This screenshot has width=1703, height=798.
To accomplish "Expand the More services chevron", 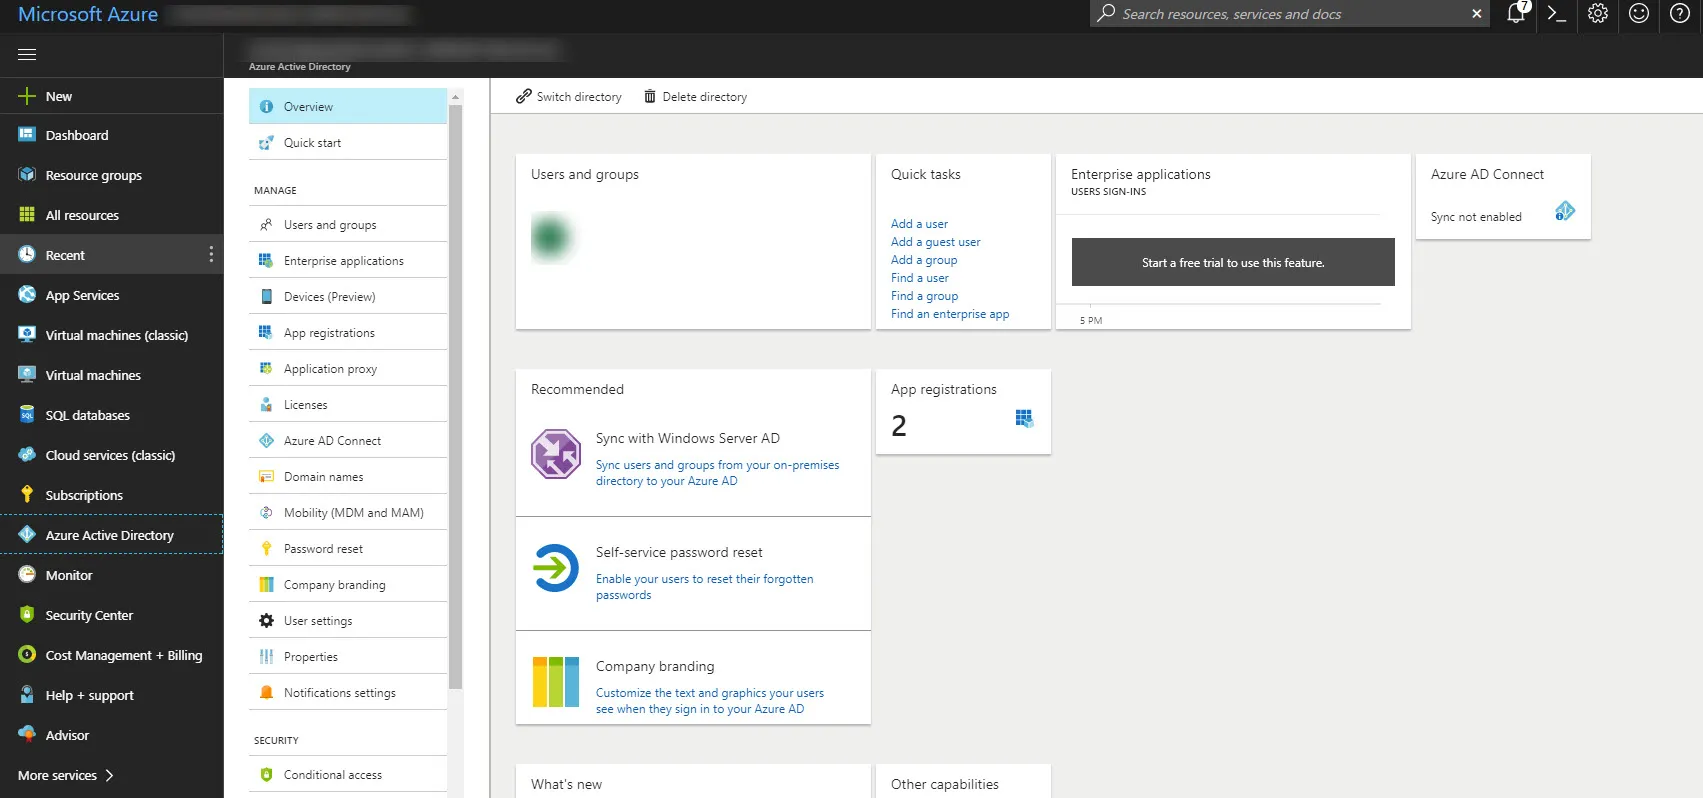I will coord(109,775).
